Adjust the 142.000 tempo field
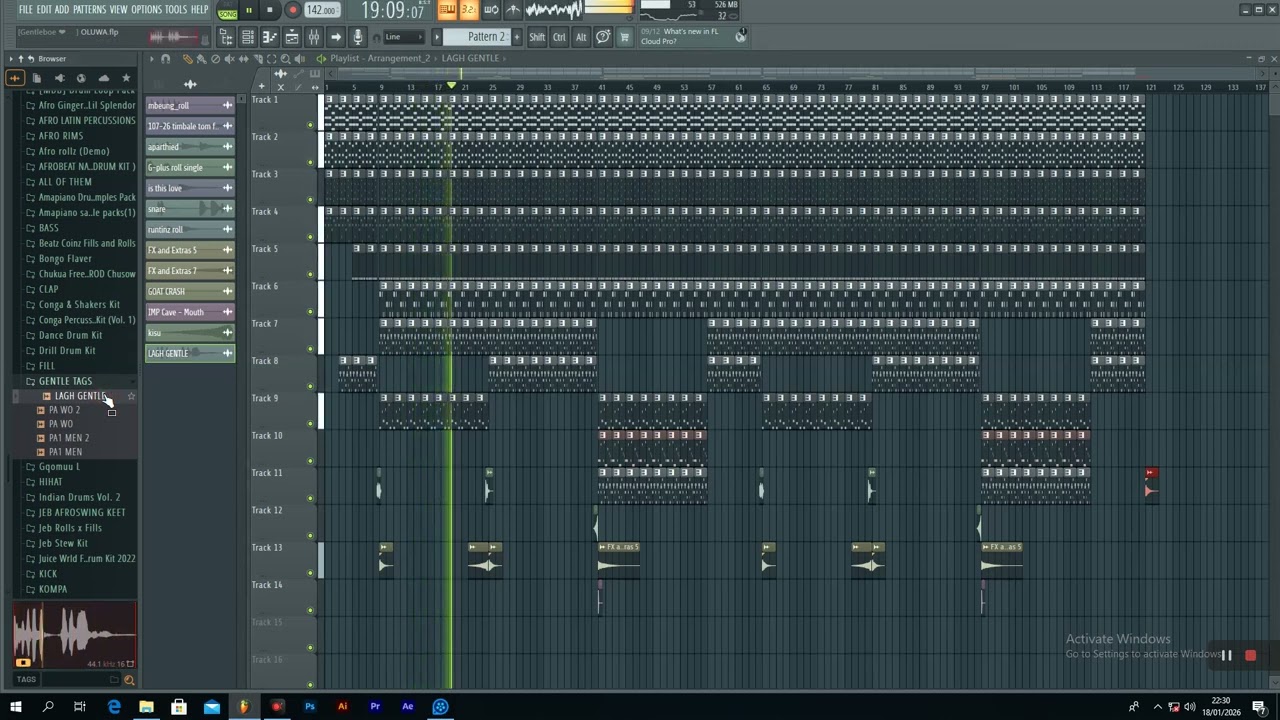Viewport: 1280px width, 720px height. coord(322,10)
